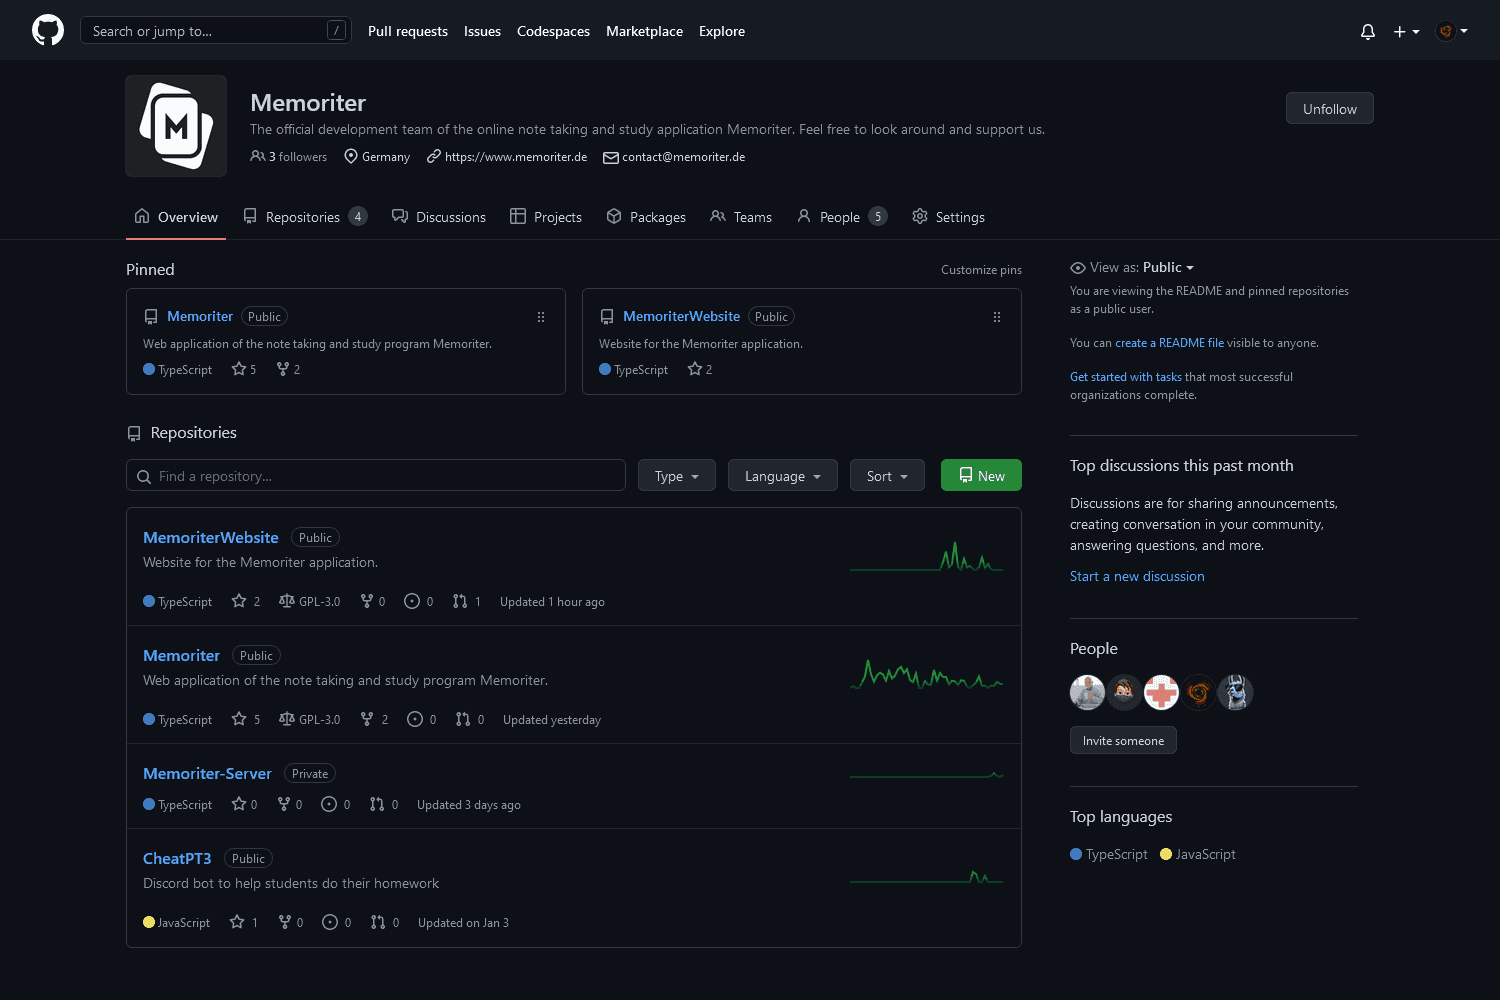
Task: Click the kebab menu on MemoriterWebsite pinned card
Action: click(996, 317)
